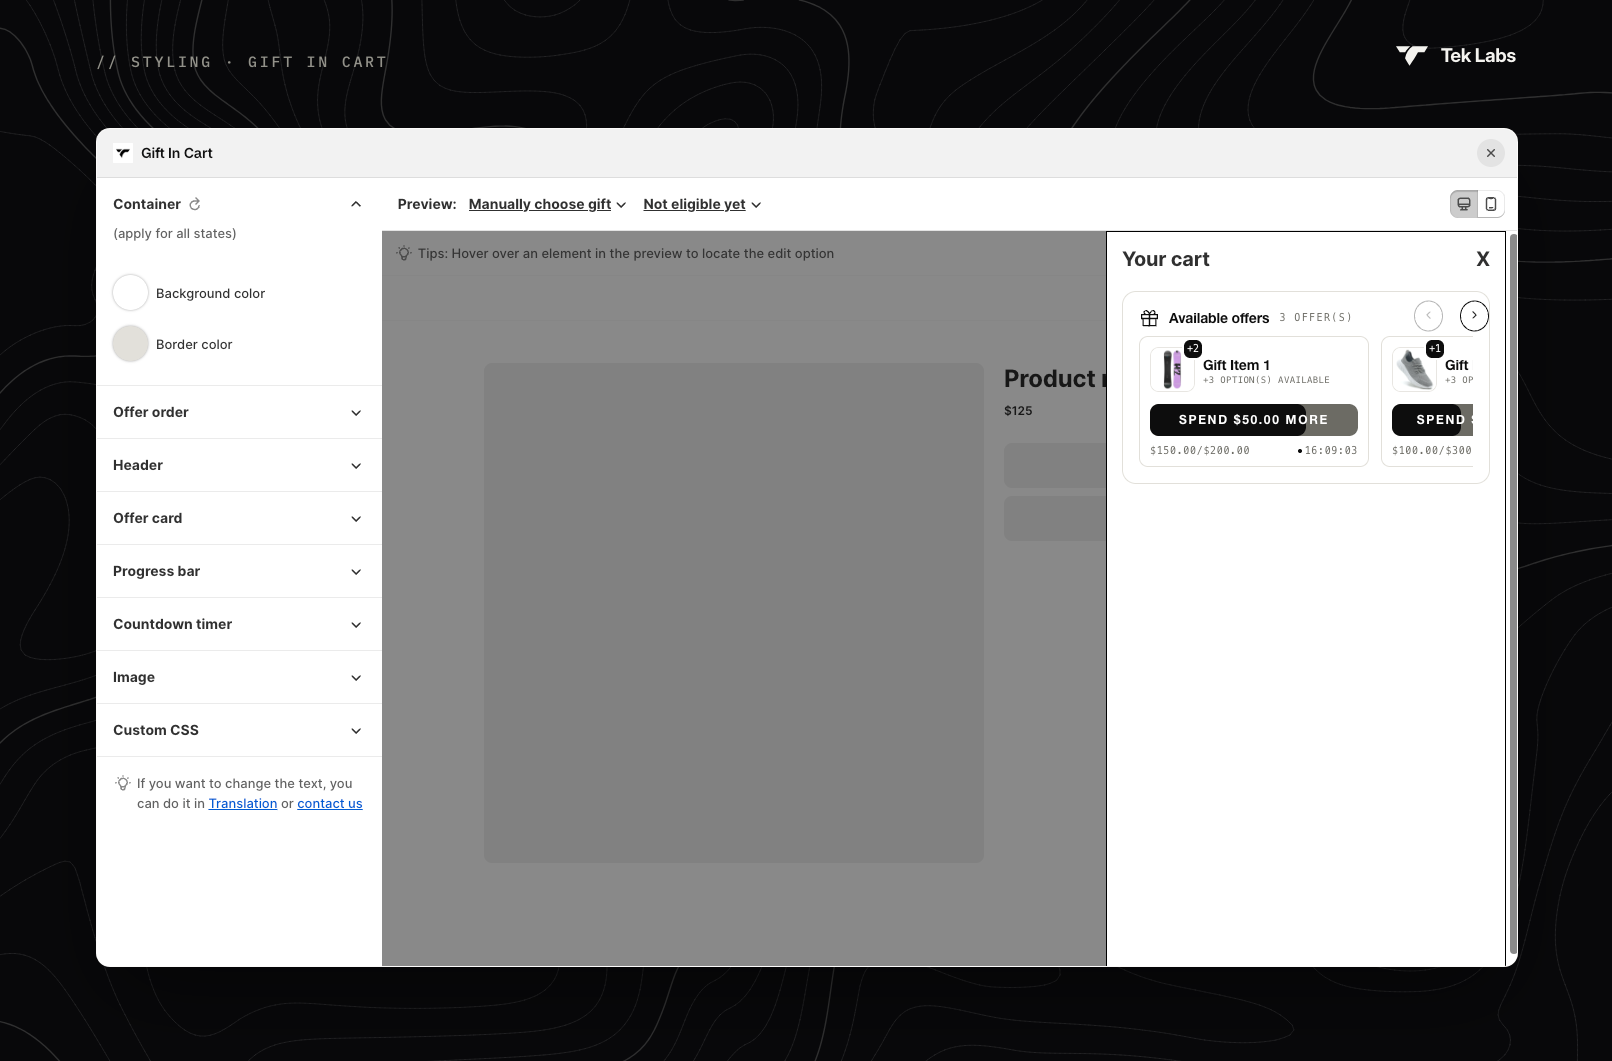This screenshot has height=1061, width=1612.
Task: Click the $100.00/$300 progress text
Action: (1432, 451)
